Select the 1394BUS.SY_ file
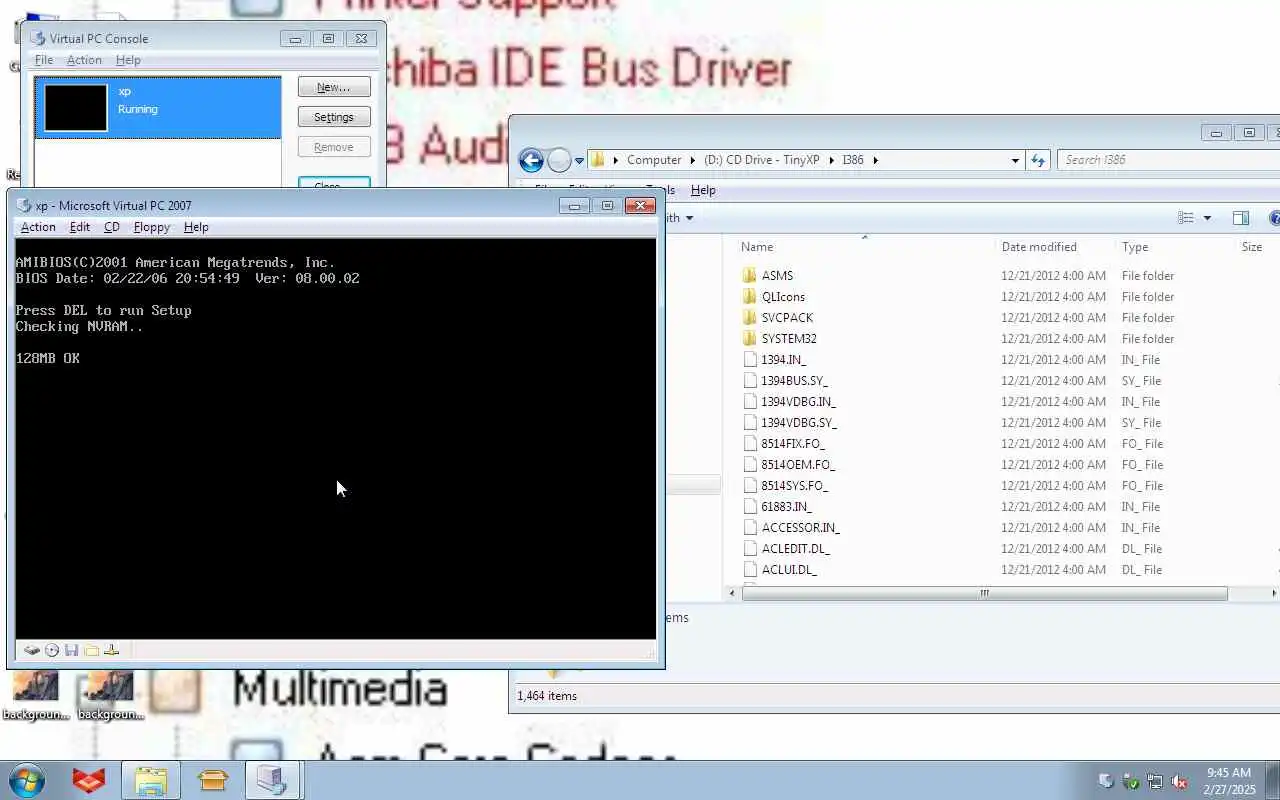The image size is (1280, 800). pos(794,380)
